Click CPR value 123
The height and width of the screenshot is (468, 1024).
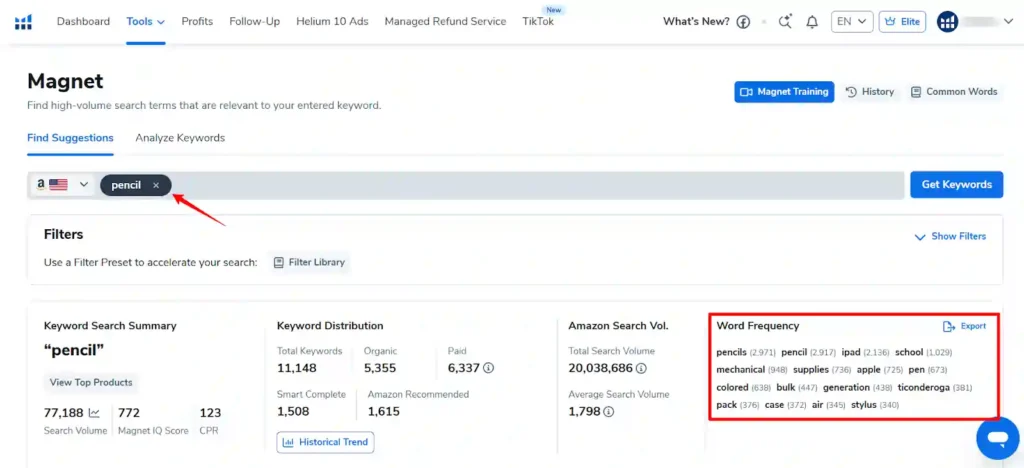(210, 413)
